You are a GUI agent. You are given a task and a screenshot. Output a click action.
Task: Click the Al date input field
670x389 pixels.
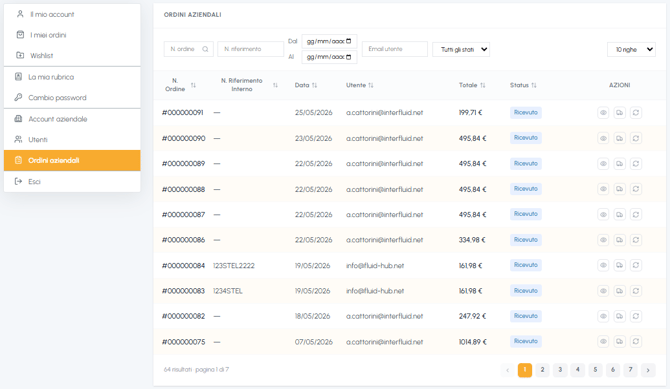tap(329, 57)
